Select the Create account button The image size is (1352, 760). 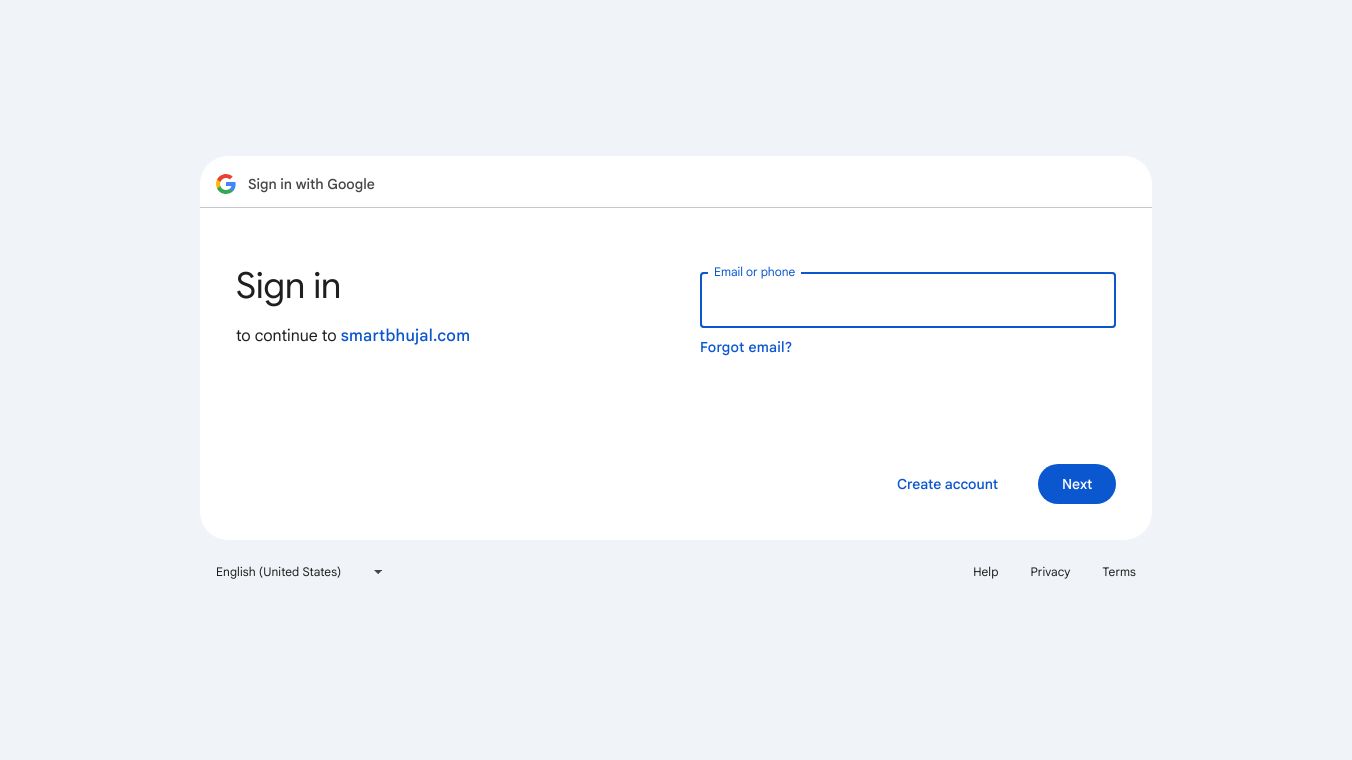coord(947,484)
